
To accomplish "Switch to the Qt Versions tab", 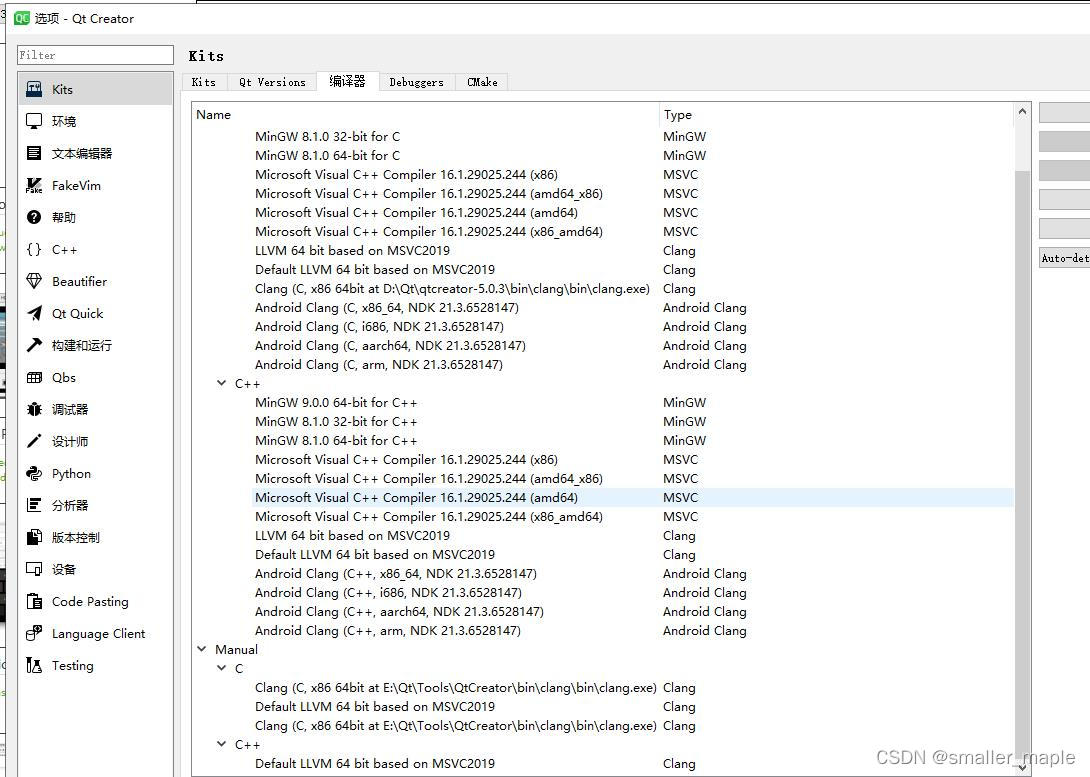I will click(272, 82).
